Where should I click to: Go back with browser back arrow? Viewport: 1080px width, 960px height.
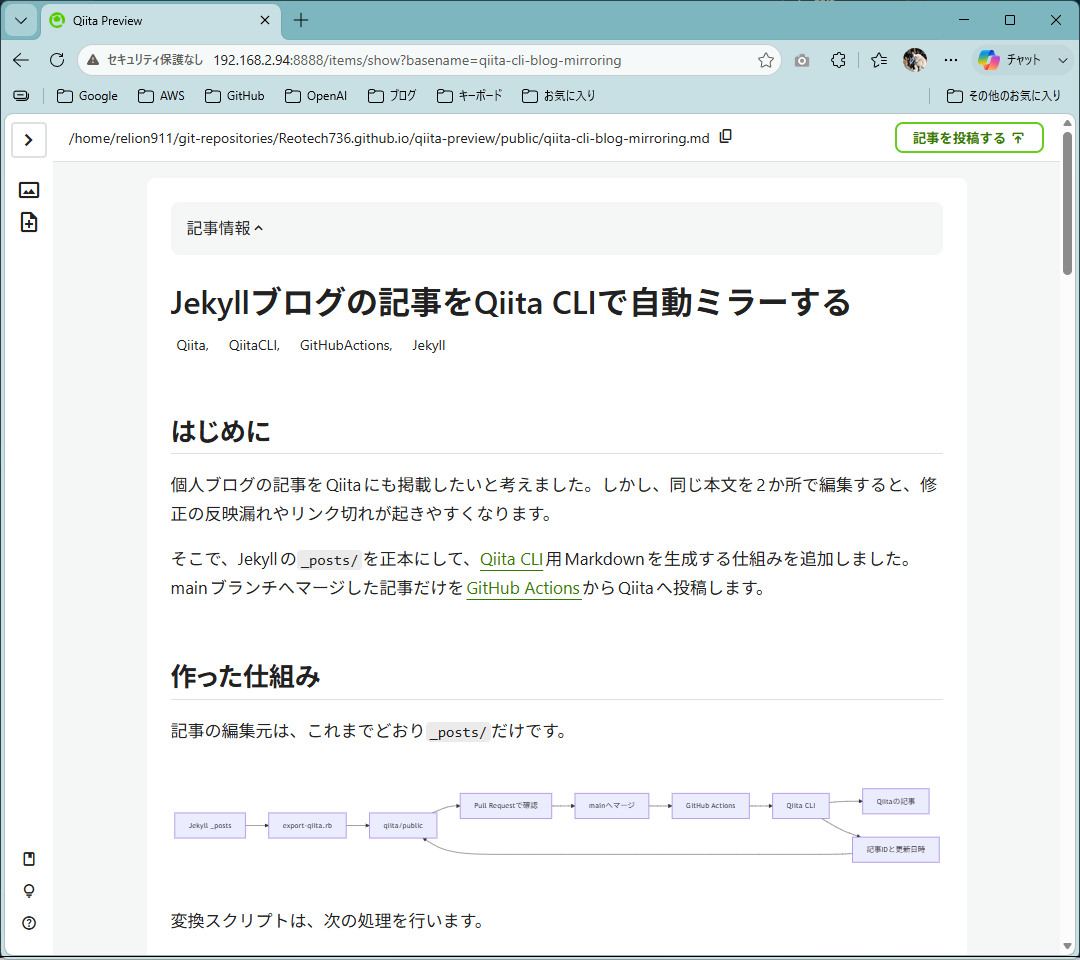pyautogui.click(x=21, y=60)
